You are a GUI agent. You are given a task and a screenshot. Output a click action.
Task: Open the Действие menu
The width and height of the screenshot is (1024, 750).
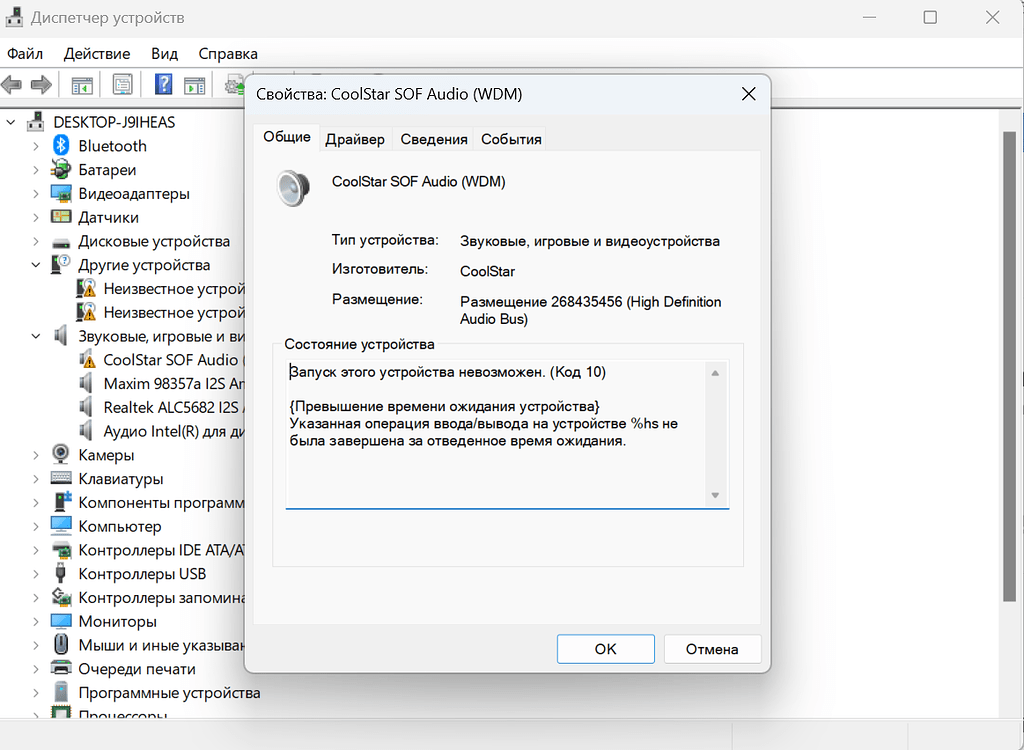(x=97, y=53)
